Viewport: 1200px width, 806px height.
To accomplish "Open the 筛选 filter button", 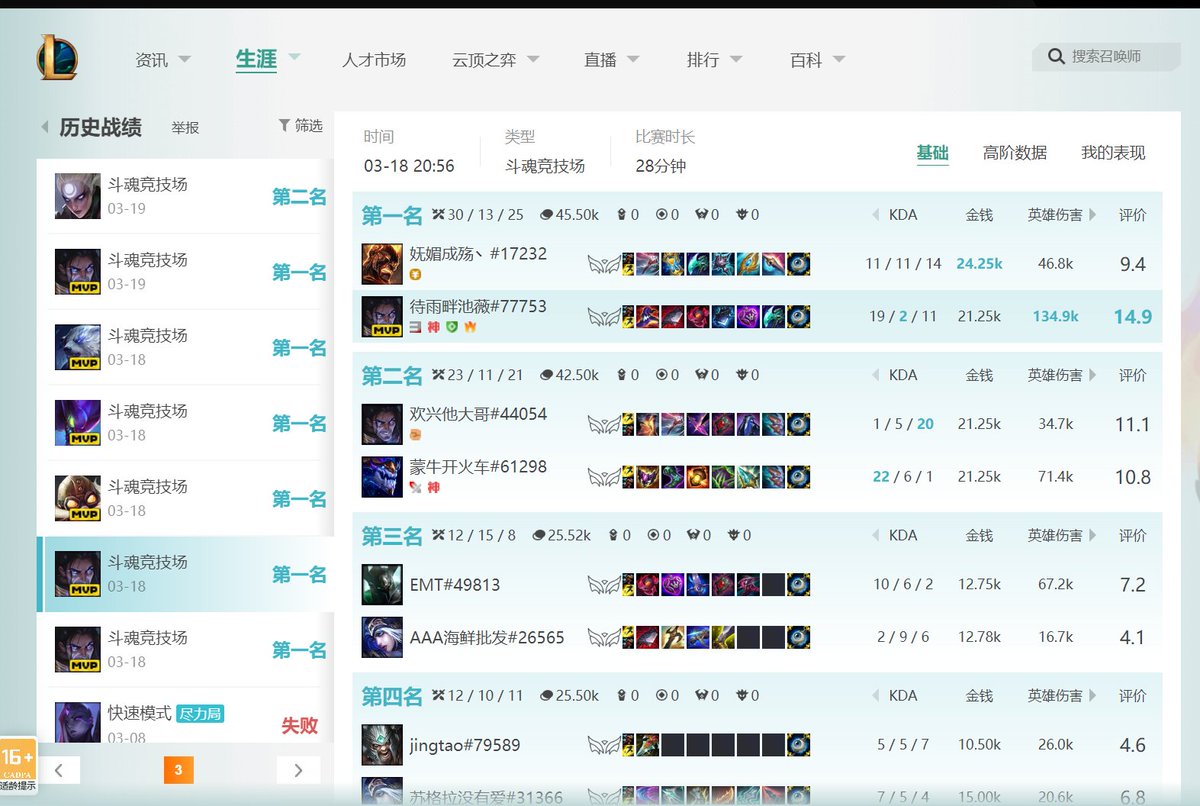I will [x=301, y=126].
